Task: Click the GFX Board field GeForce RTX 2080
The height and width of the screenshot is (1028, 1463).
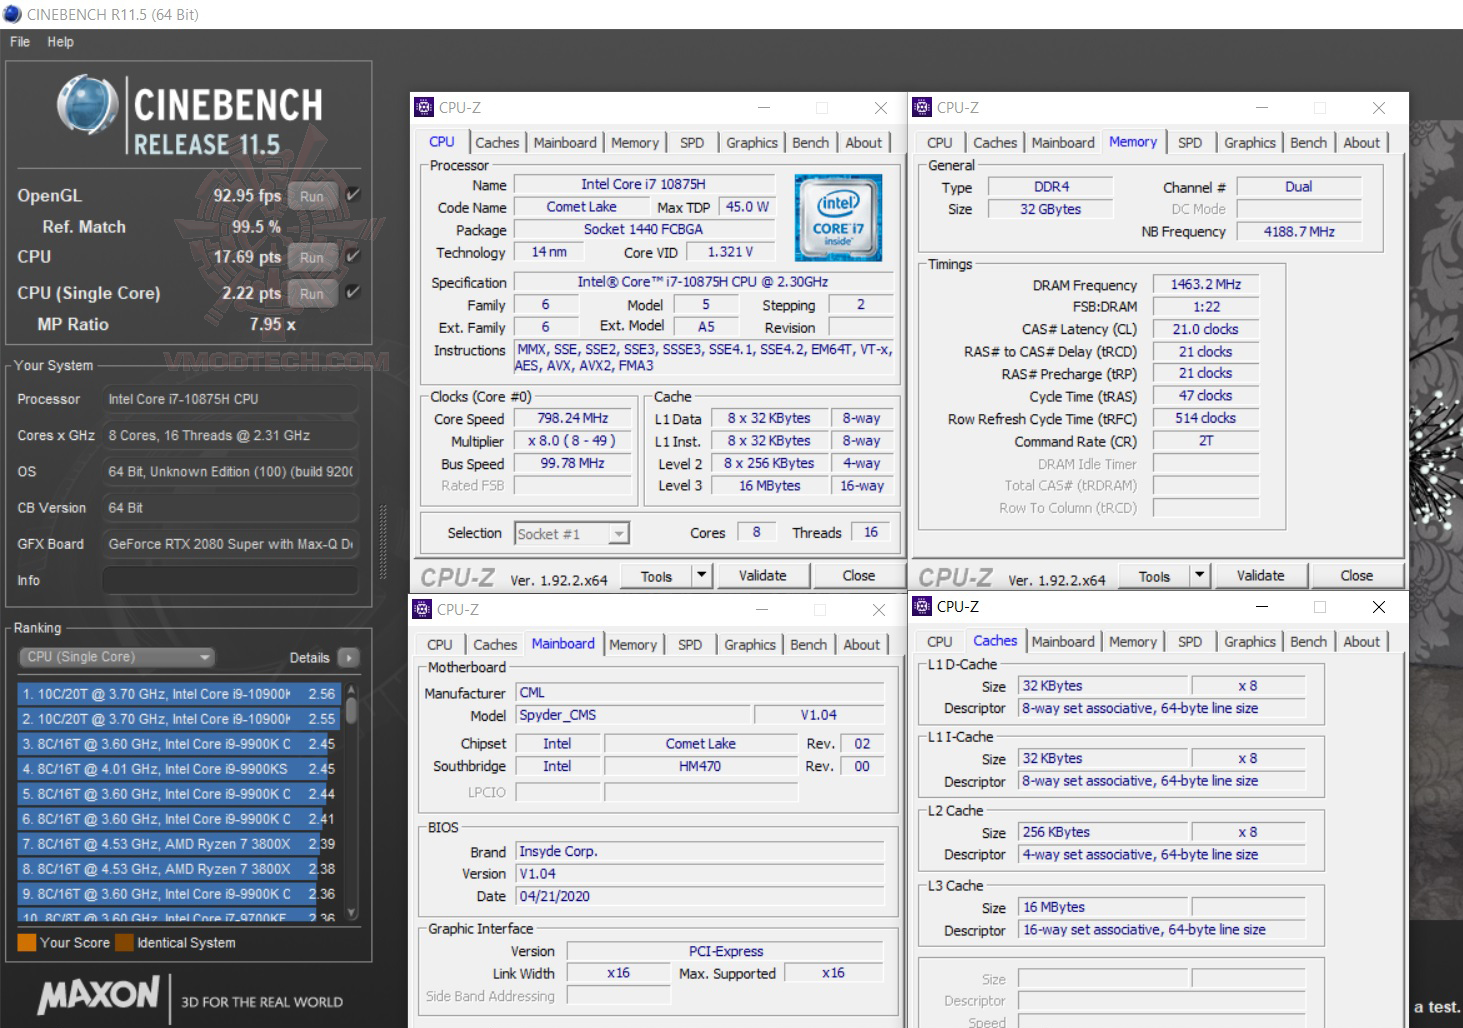Action: pyautogui.click(x=230, y=544)
